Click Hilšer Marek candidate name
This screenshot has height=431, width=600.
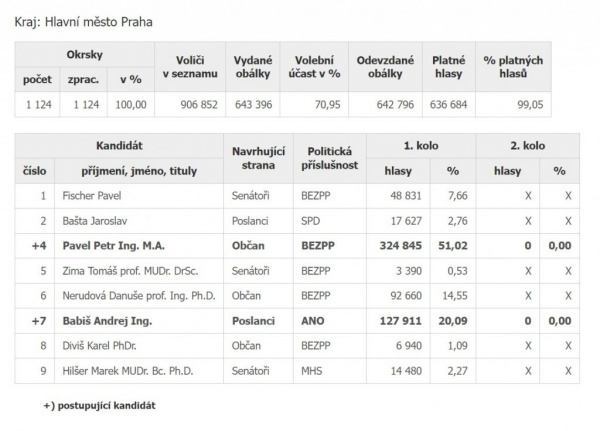pos(128,371)
